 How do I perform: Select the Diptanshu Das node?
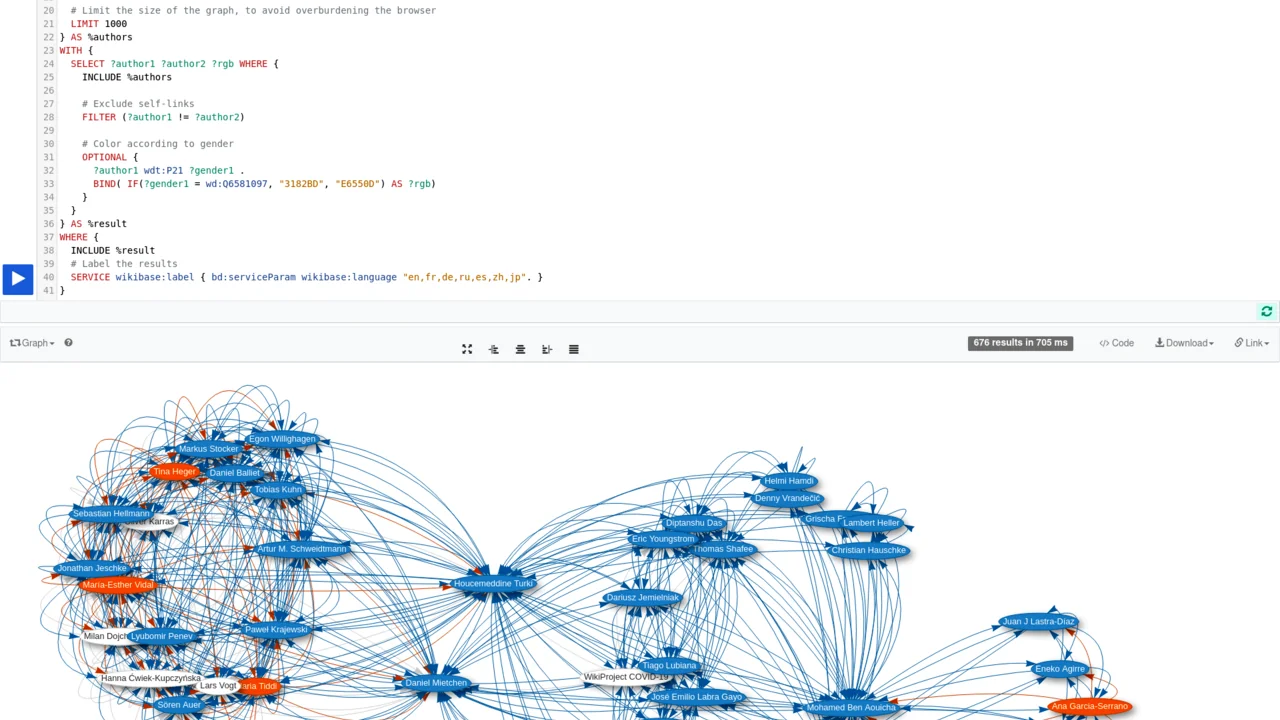[694, 523]
